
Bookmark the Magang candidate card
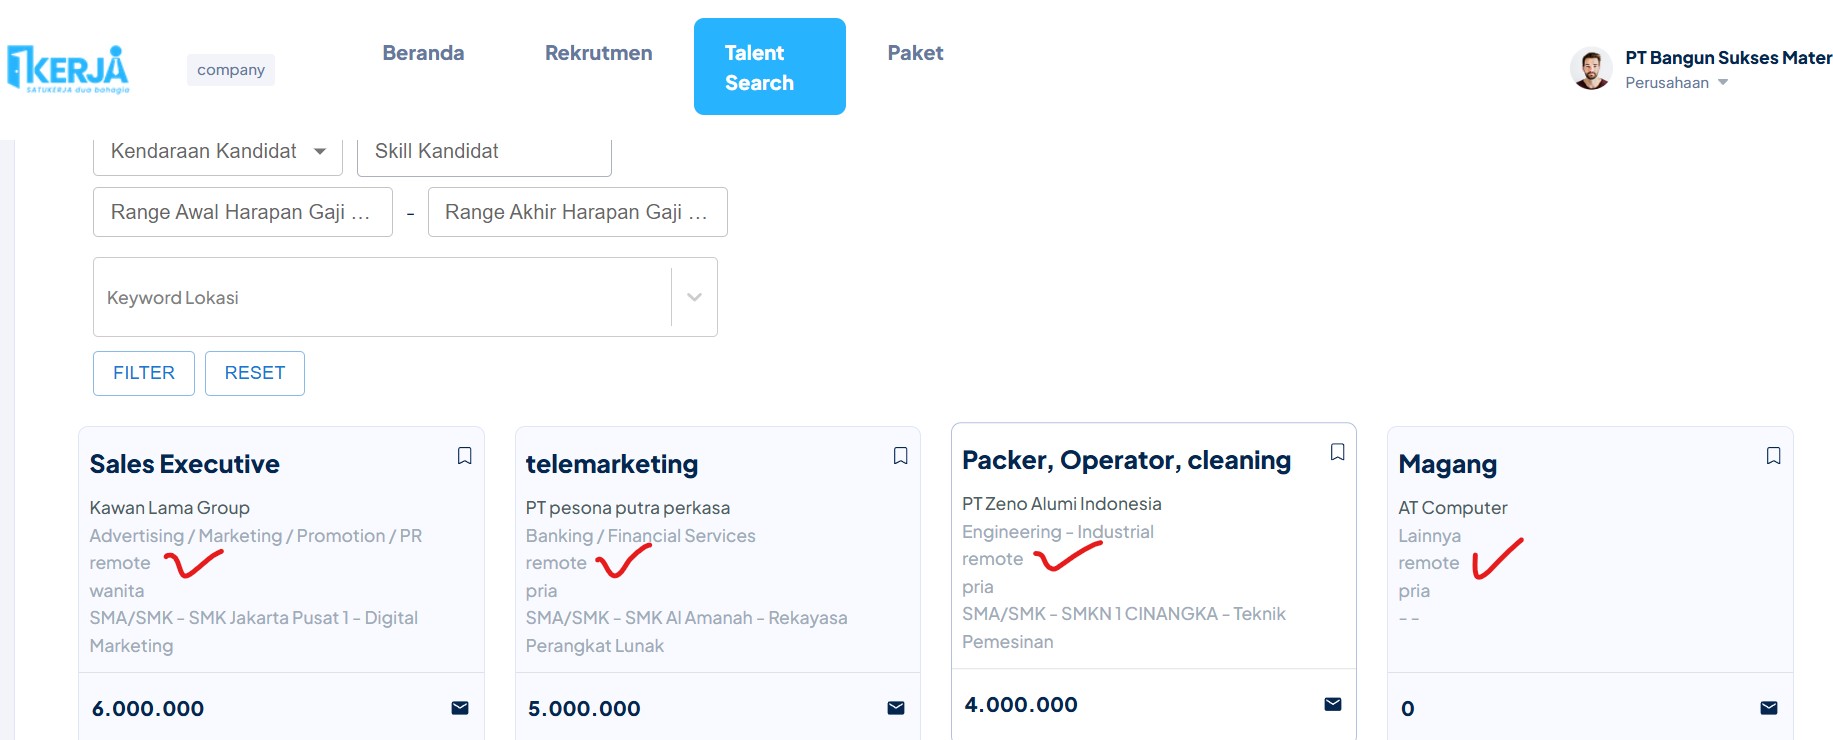click(x=1773, y=456)
